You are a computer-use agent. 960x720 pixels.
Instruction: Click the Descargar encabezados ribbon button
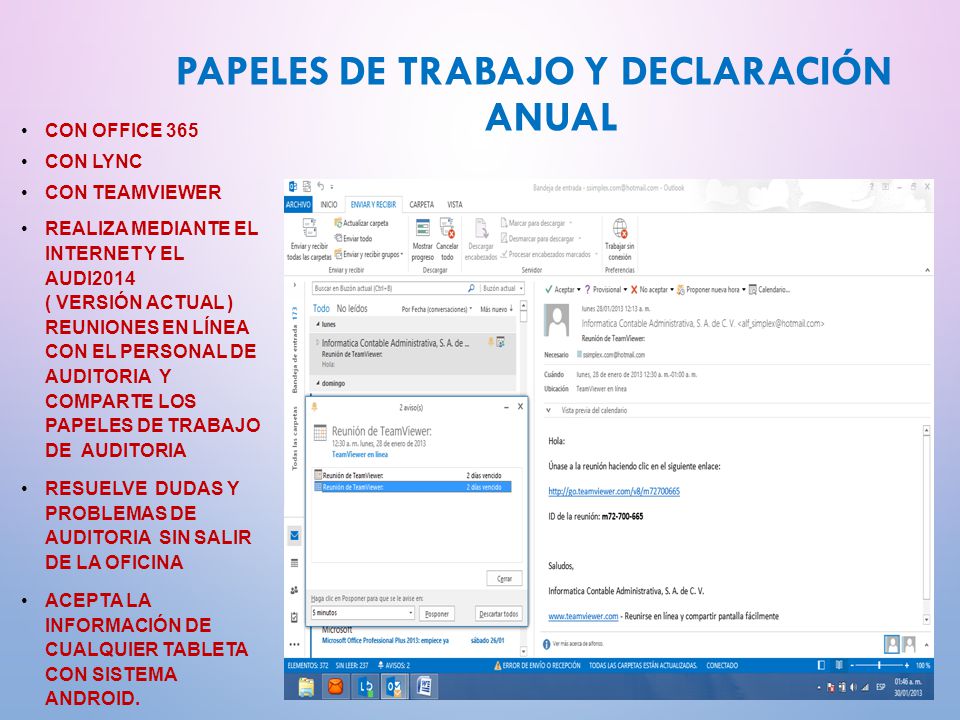(481, 239)
